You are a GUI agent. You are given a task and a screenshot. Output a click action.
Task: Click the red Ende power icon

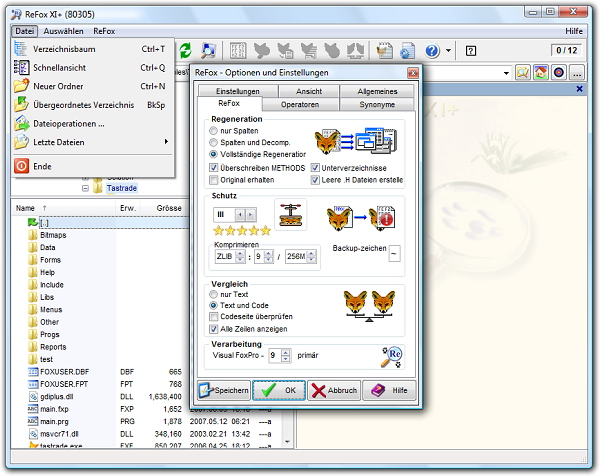point(21,166)
